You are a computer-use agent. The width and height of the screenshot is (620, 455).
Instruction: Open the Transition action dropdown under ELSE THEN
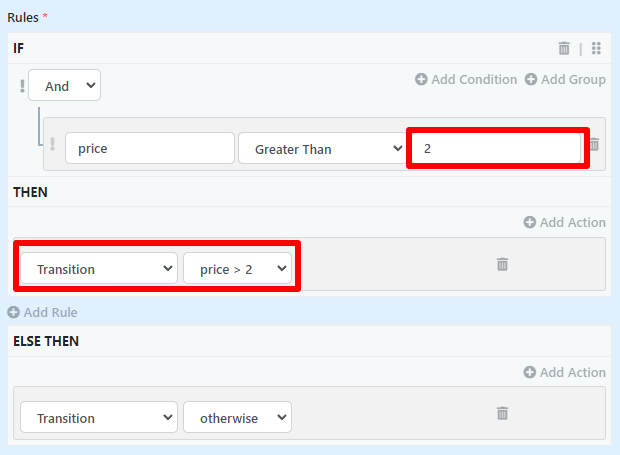click(98, 418)
